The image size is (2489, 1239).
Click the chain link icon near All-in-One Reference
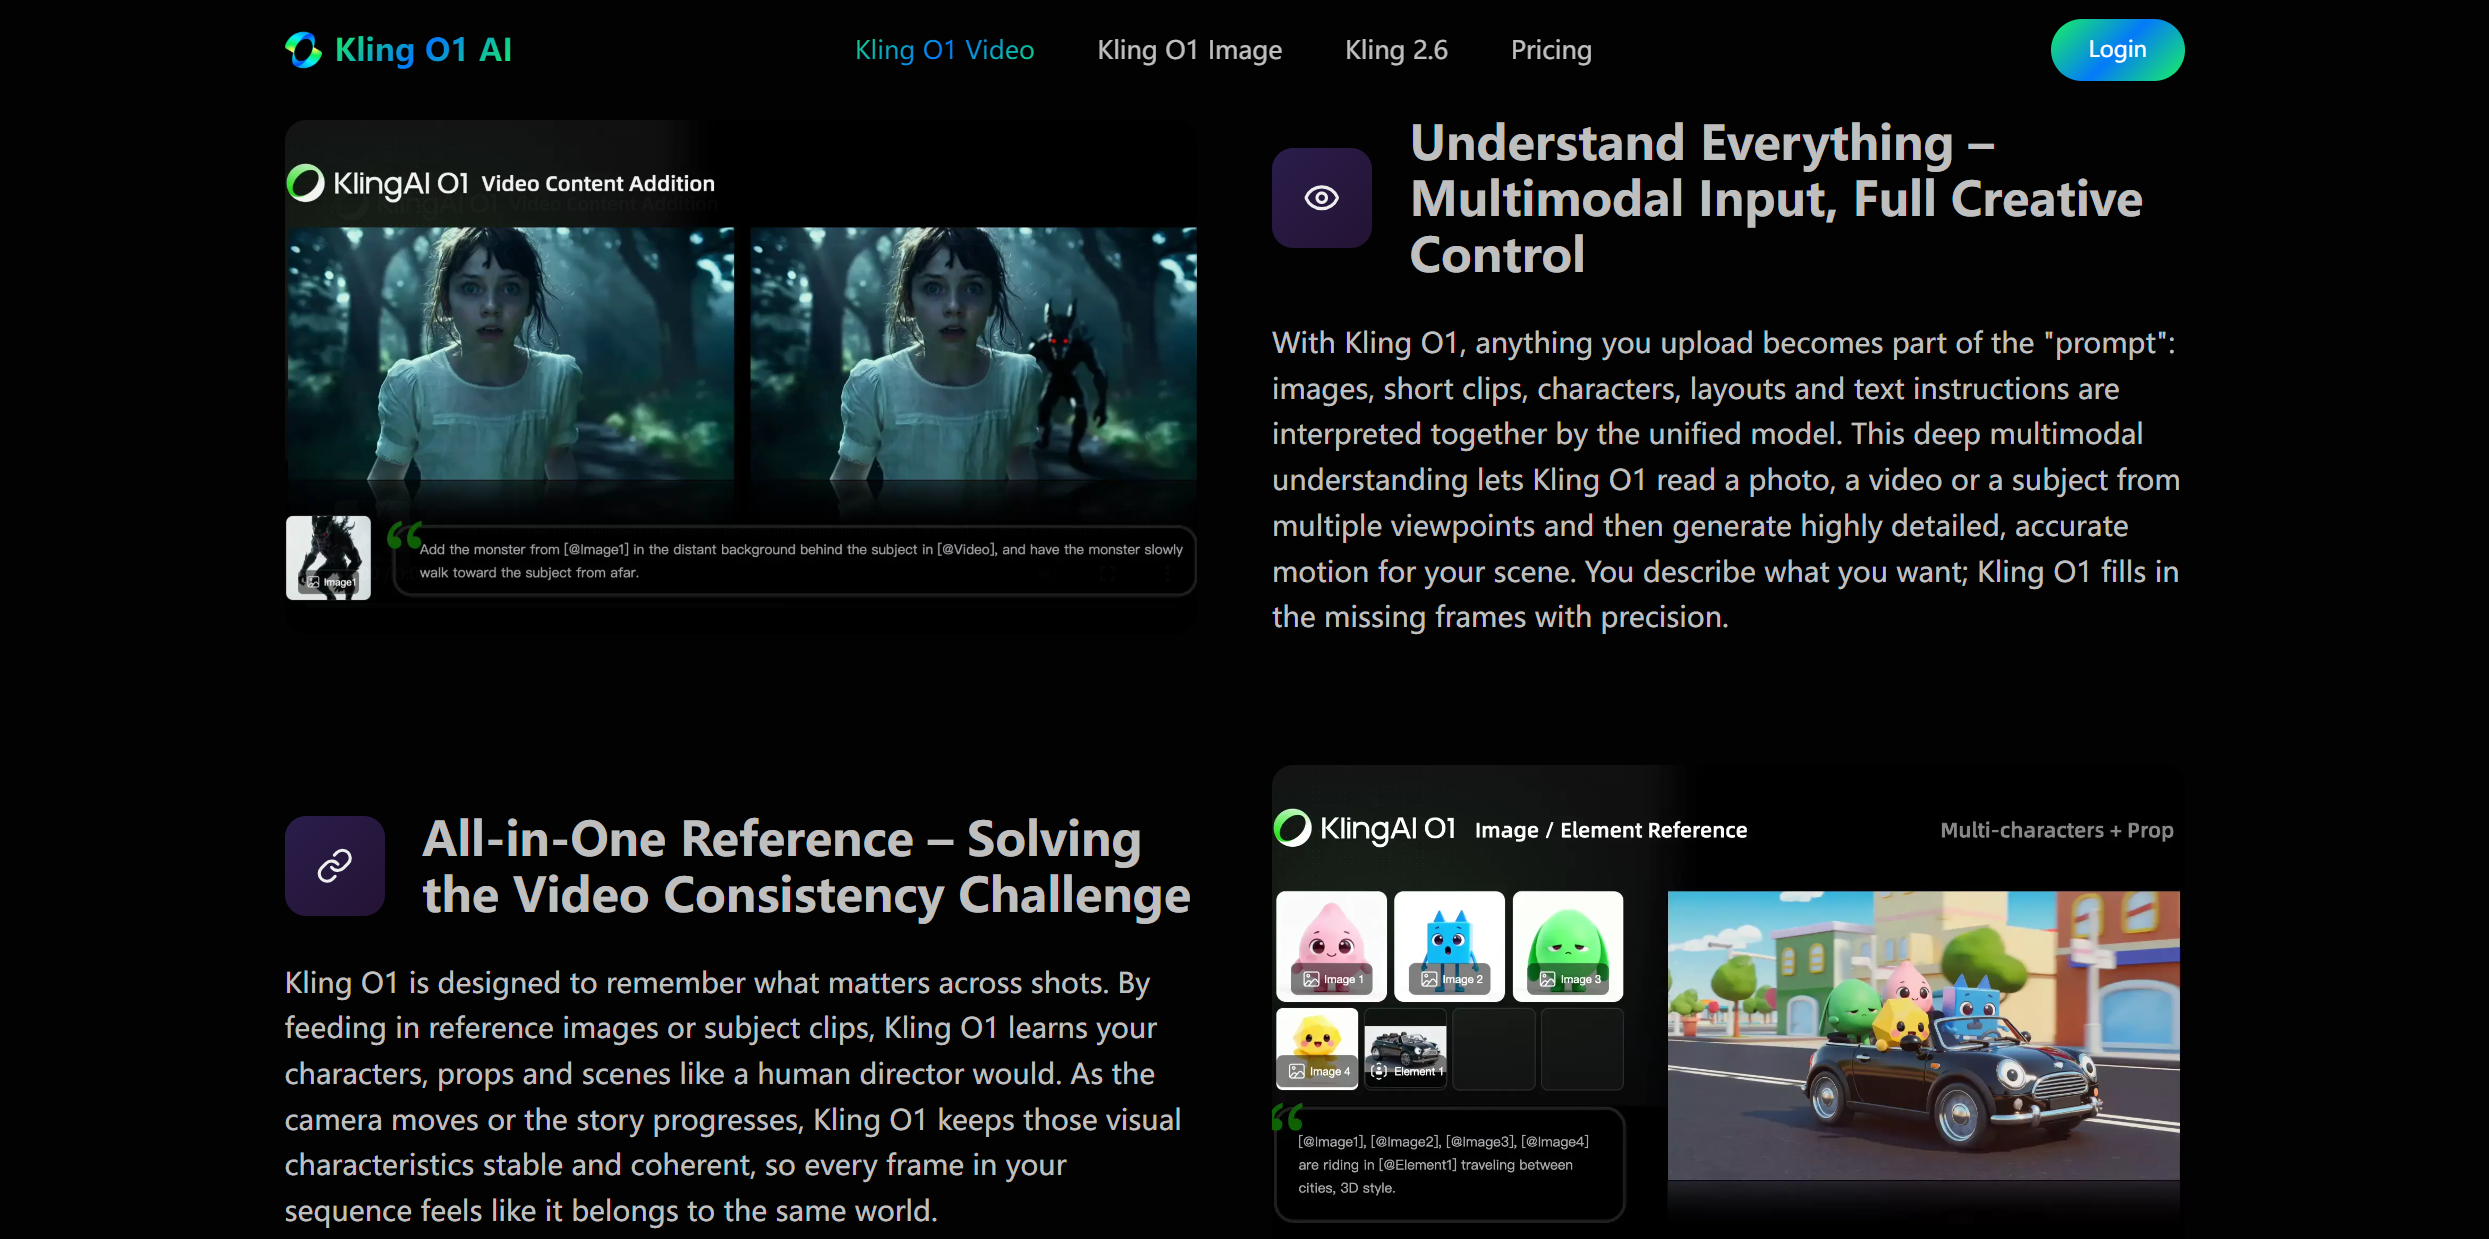click(334, 865)
